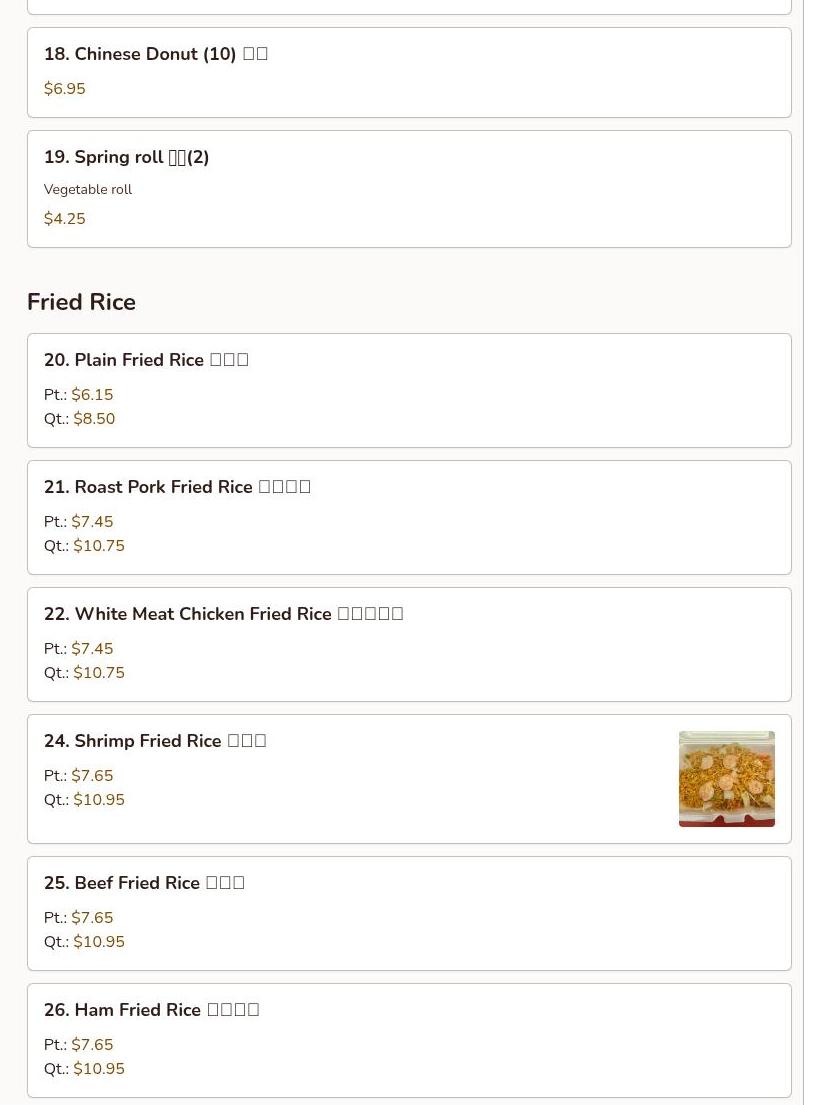
Task: Open 21. Roast Pork Fried Rice
Action: pyautogui.click(x=177, y=487)
